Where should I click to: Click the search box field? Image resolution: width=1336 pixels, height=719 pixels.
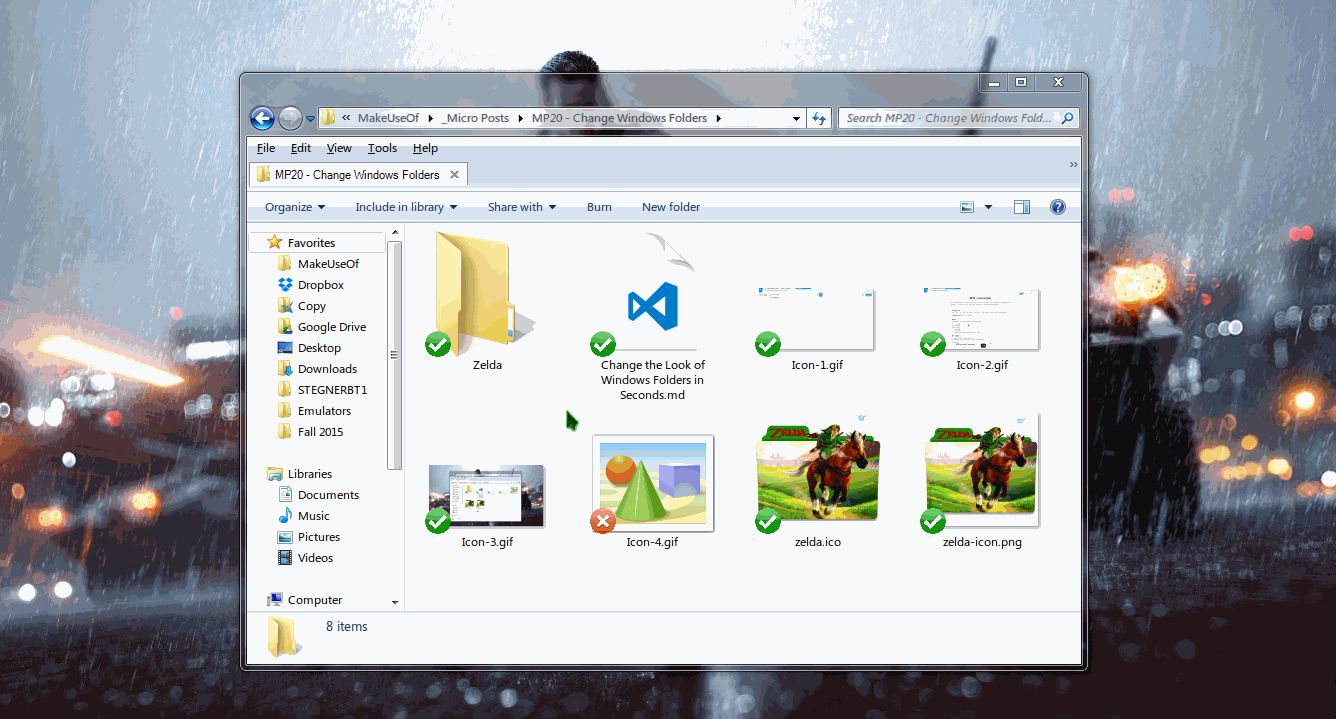[x=948, y=118]
